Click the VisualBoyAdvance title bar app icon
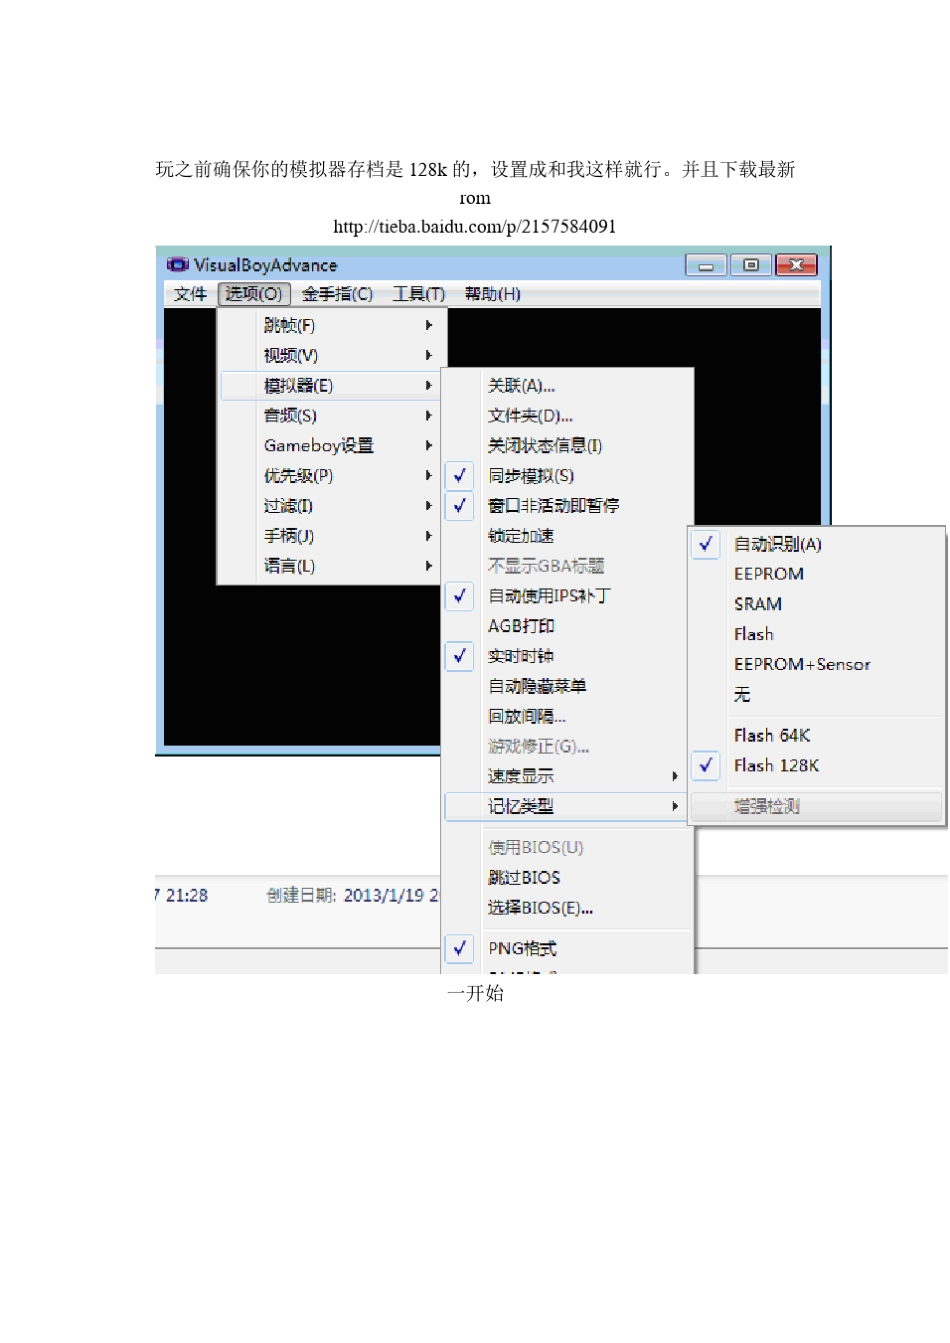 177,265
